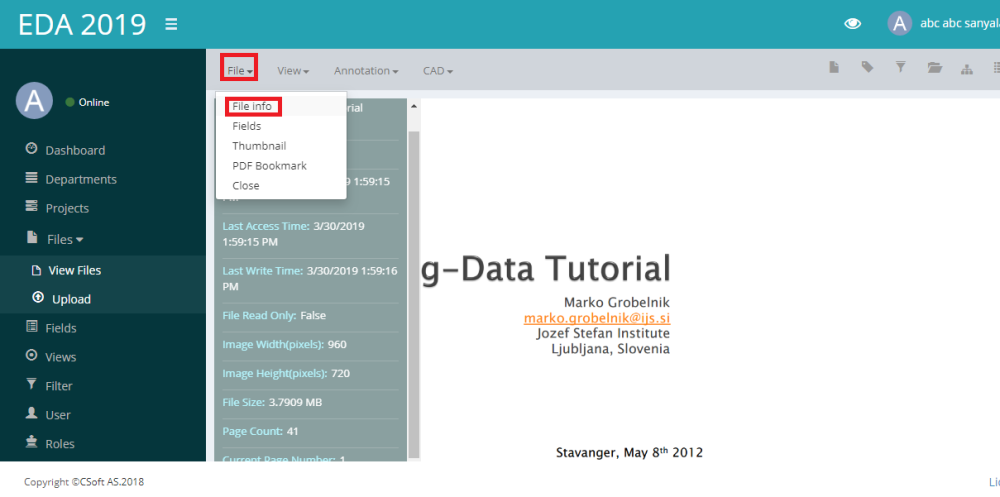Image resolution: width=1000 pixels, height=497 pixels.
Task: Open Projects from the sidebar
Action: tap(67, 209)
